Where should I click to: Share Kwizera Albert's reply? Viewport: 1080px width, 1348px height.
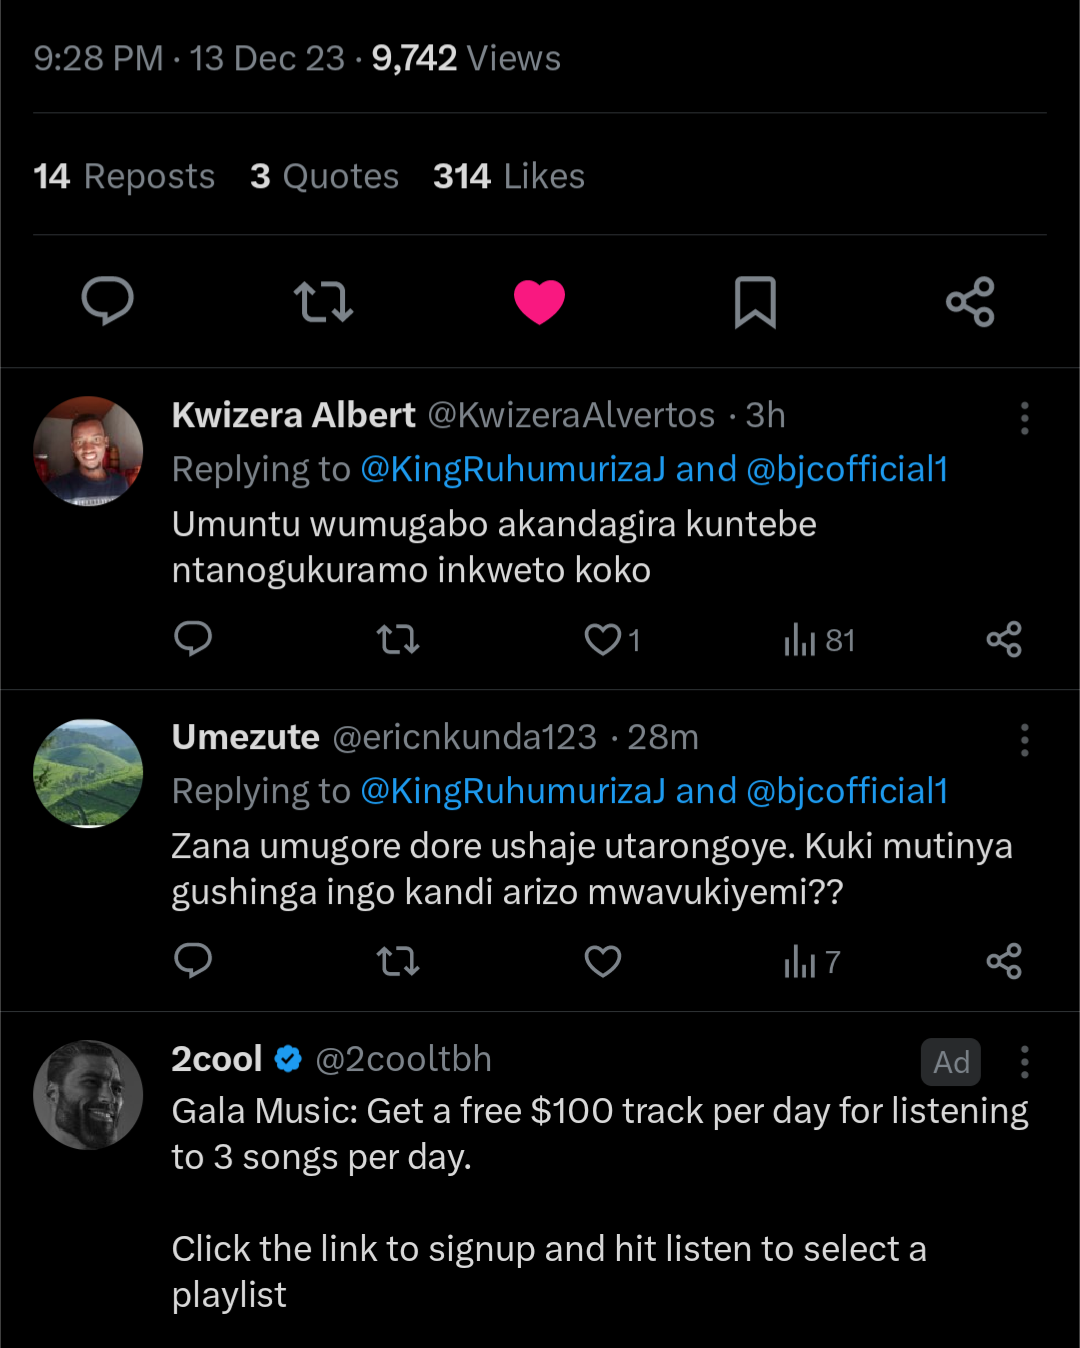(x=1003, y=639)
